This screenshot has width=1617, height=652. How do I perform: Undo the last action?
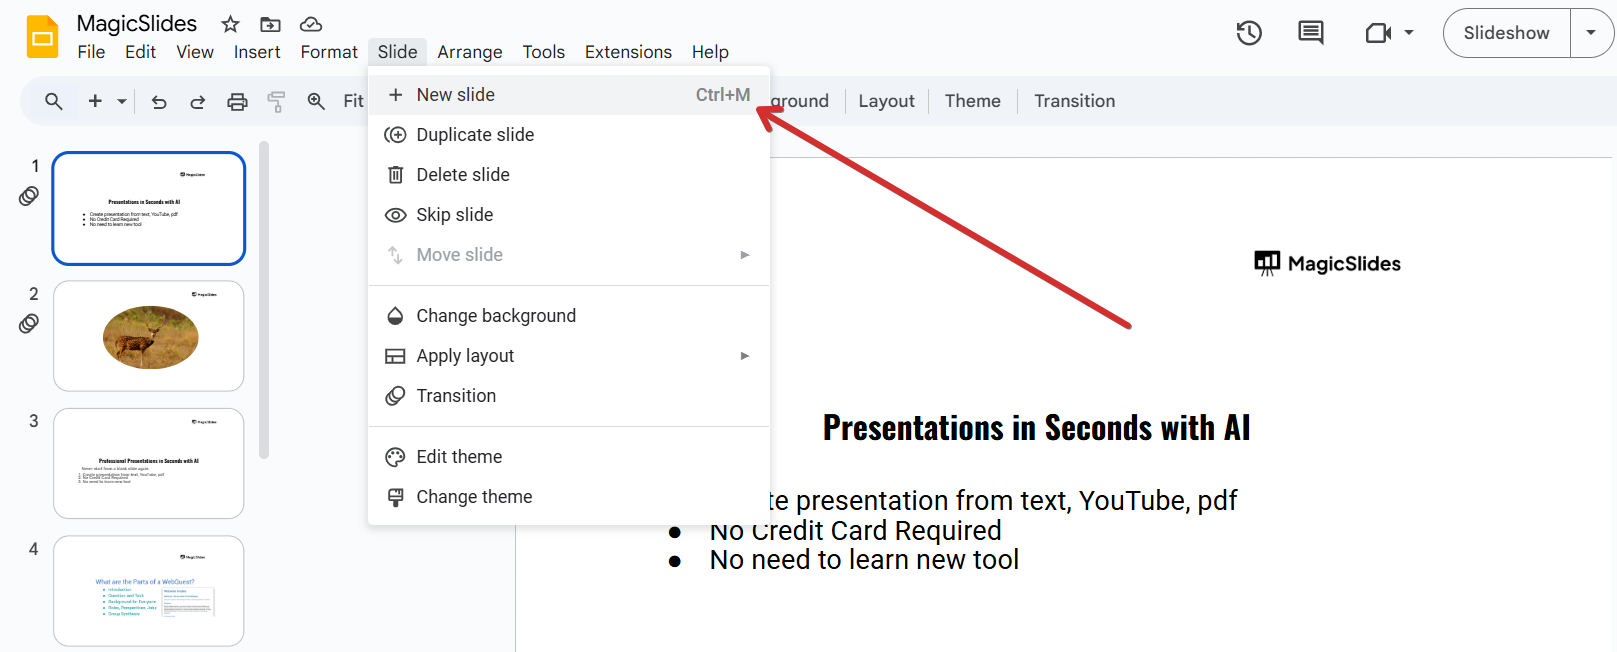point(159,101)
